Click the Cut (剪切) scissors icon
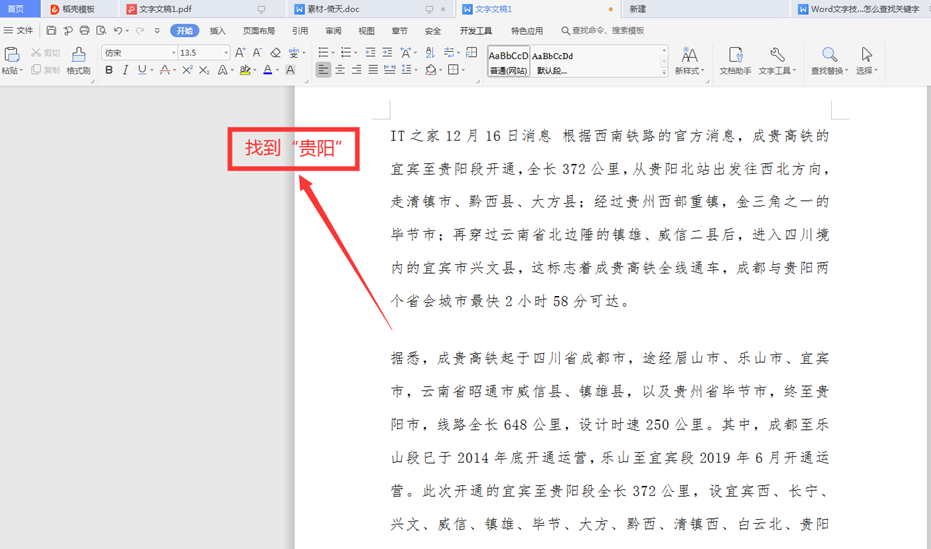 pos(46,53)
